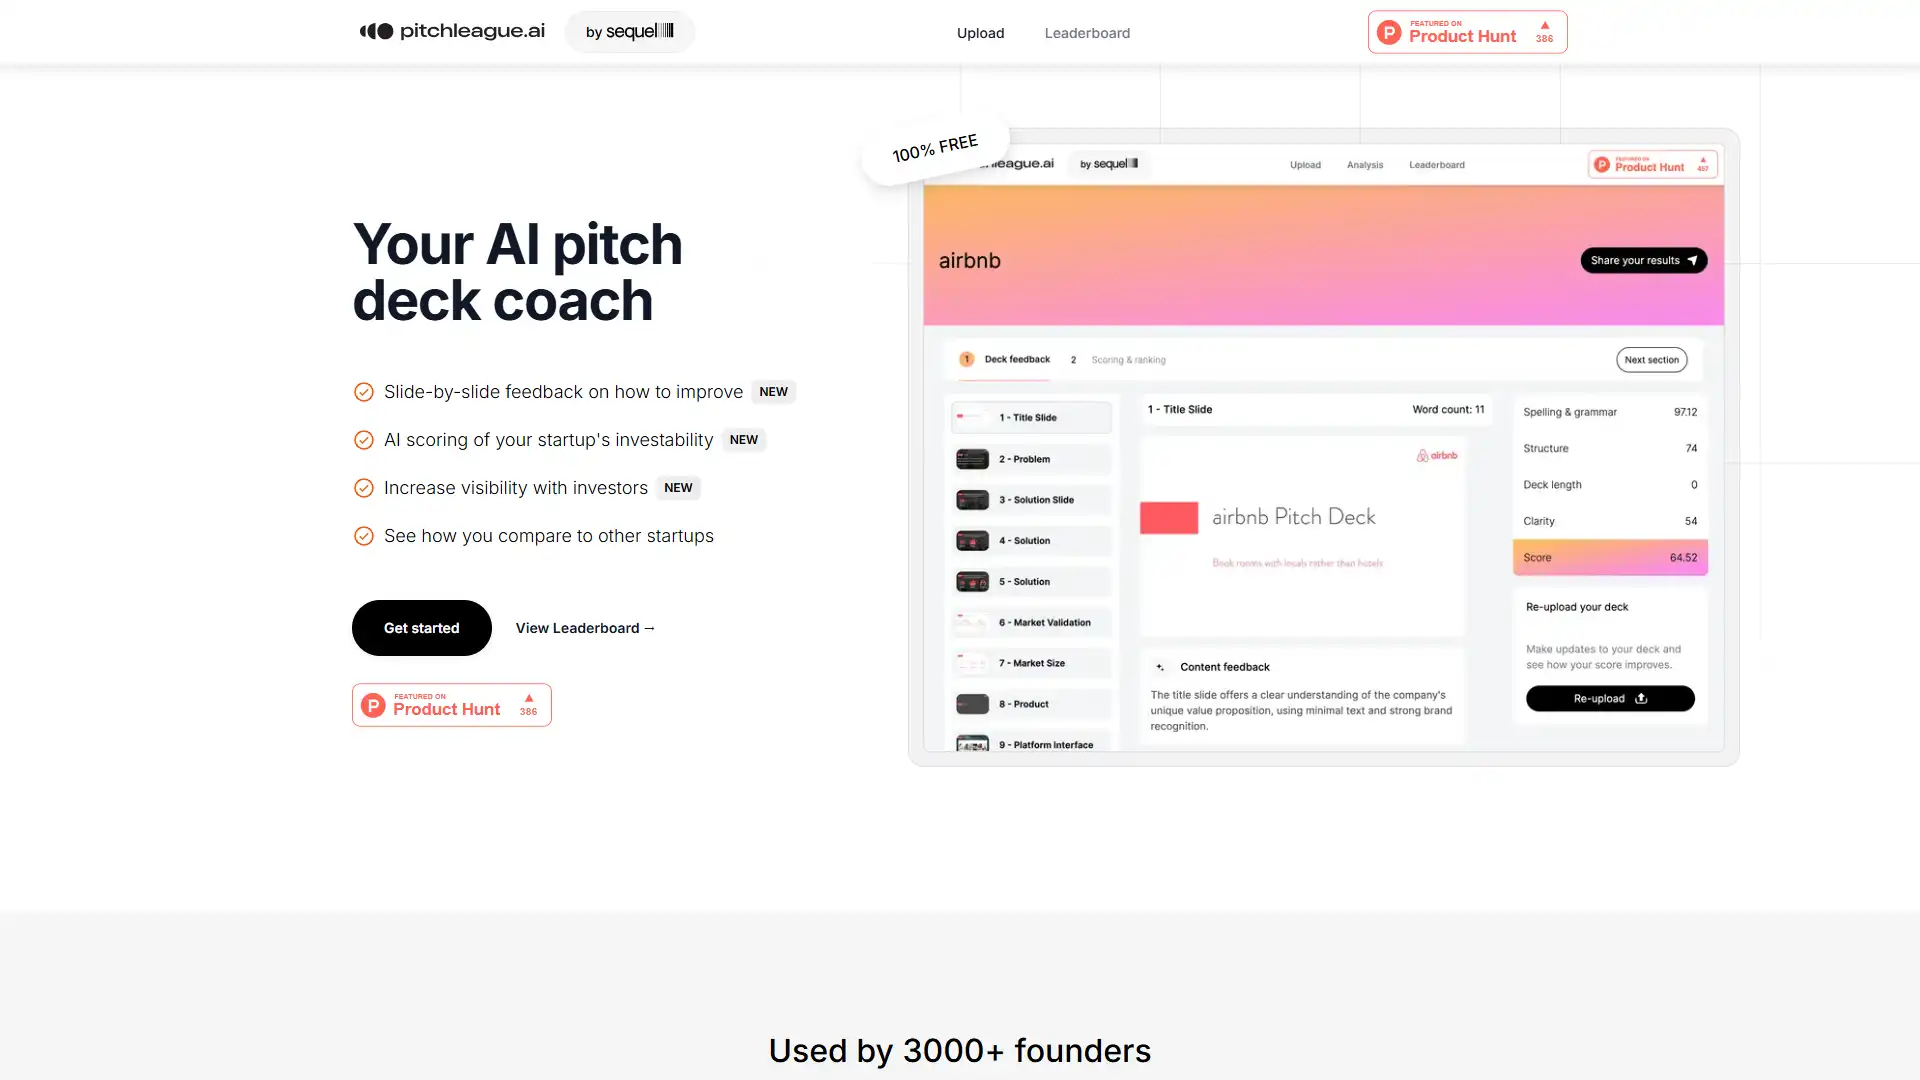Viewport: 1920px width, 1080px height.
Task: Expand the Scoring and ranking section
Action: (x=1129, y=359)
